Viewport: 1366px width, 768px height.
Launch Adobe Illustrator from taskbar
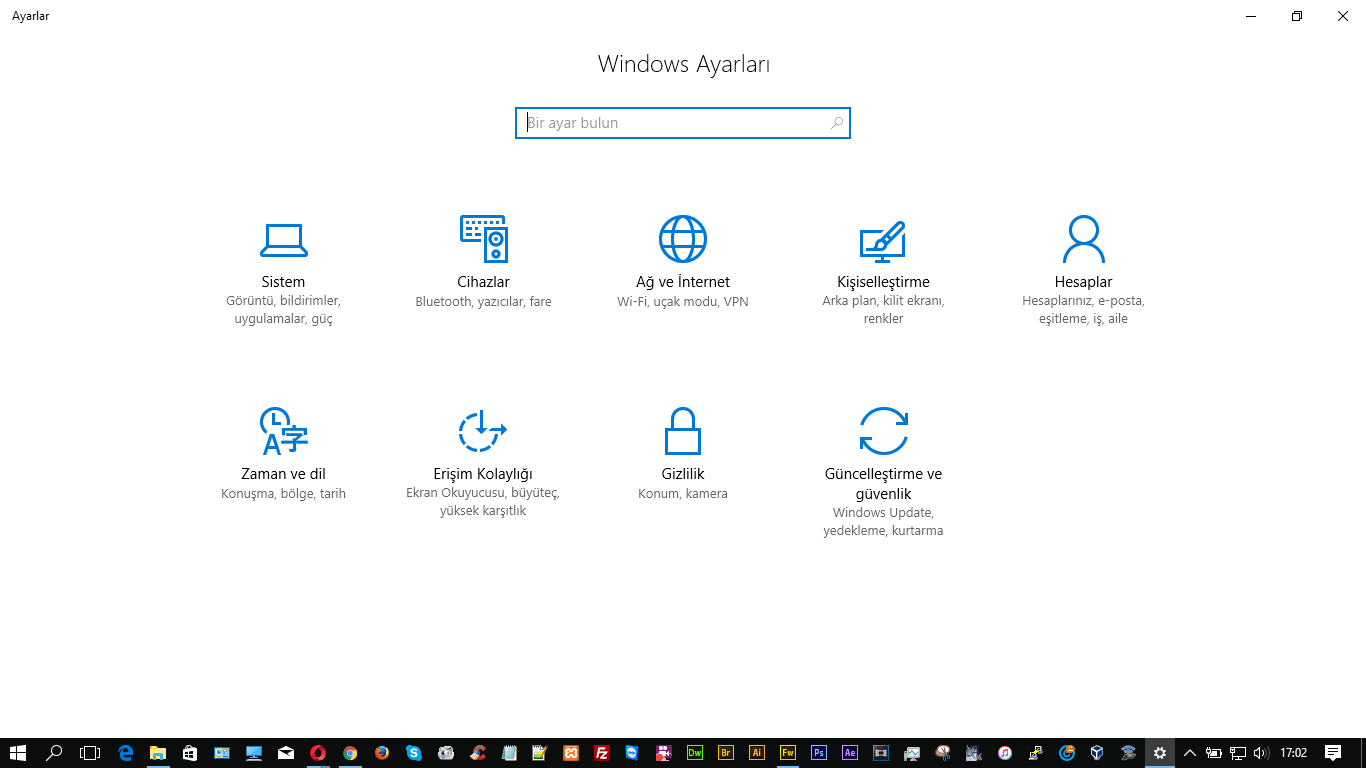point(757,753)
